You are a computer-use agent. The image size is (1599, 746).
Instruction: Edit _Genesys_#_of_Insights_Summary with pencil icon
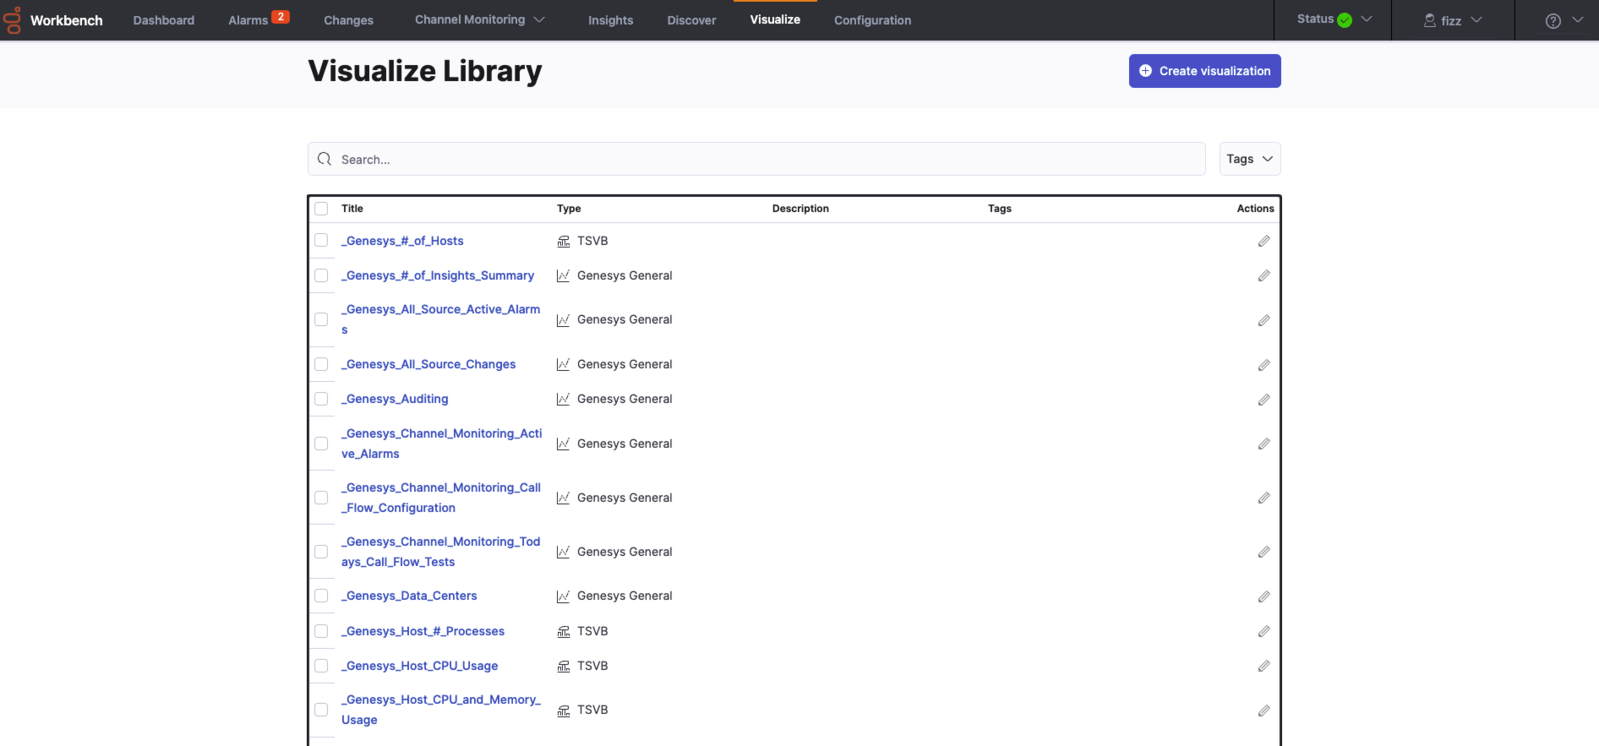pos(1264,276)
